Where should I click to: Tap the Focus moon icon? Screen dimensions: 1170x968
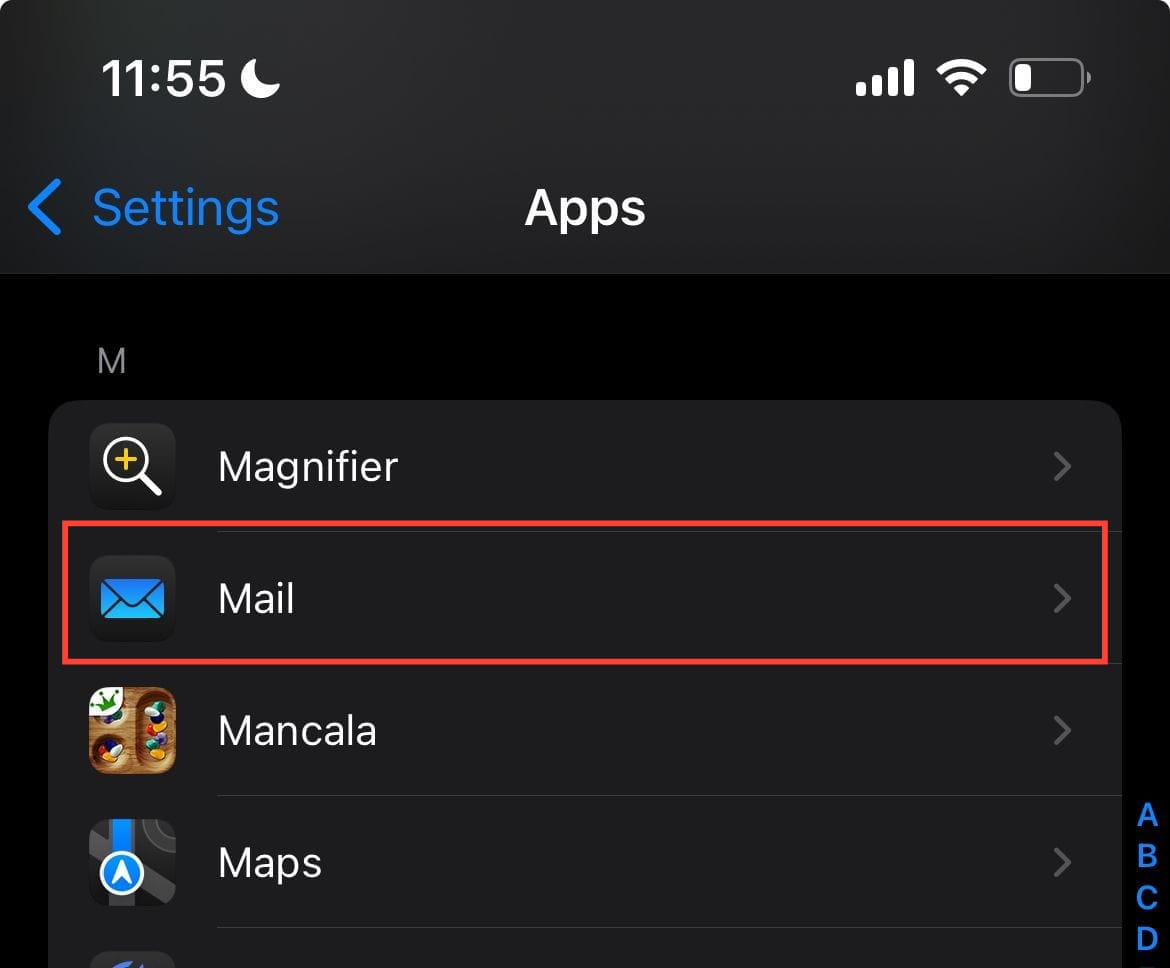[x=261, y=77]
